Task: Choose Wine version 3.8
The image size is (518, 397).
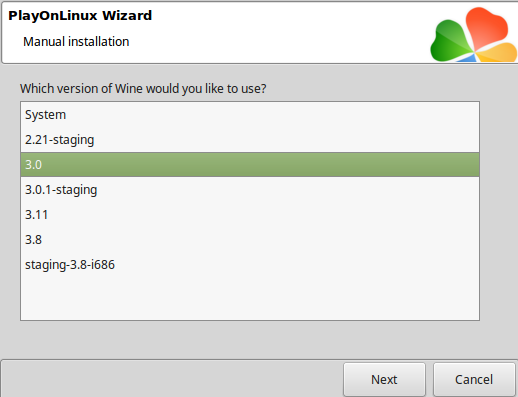Action: pos(250,240)
